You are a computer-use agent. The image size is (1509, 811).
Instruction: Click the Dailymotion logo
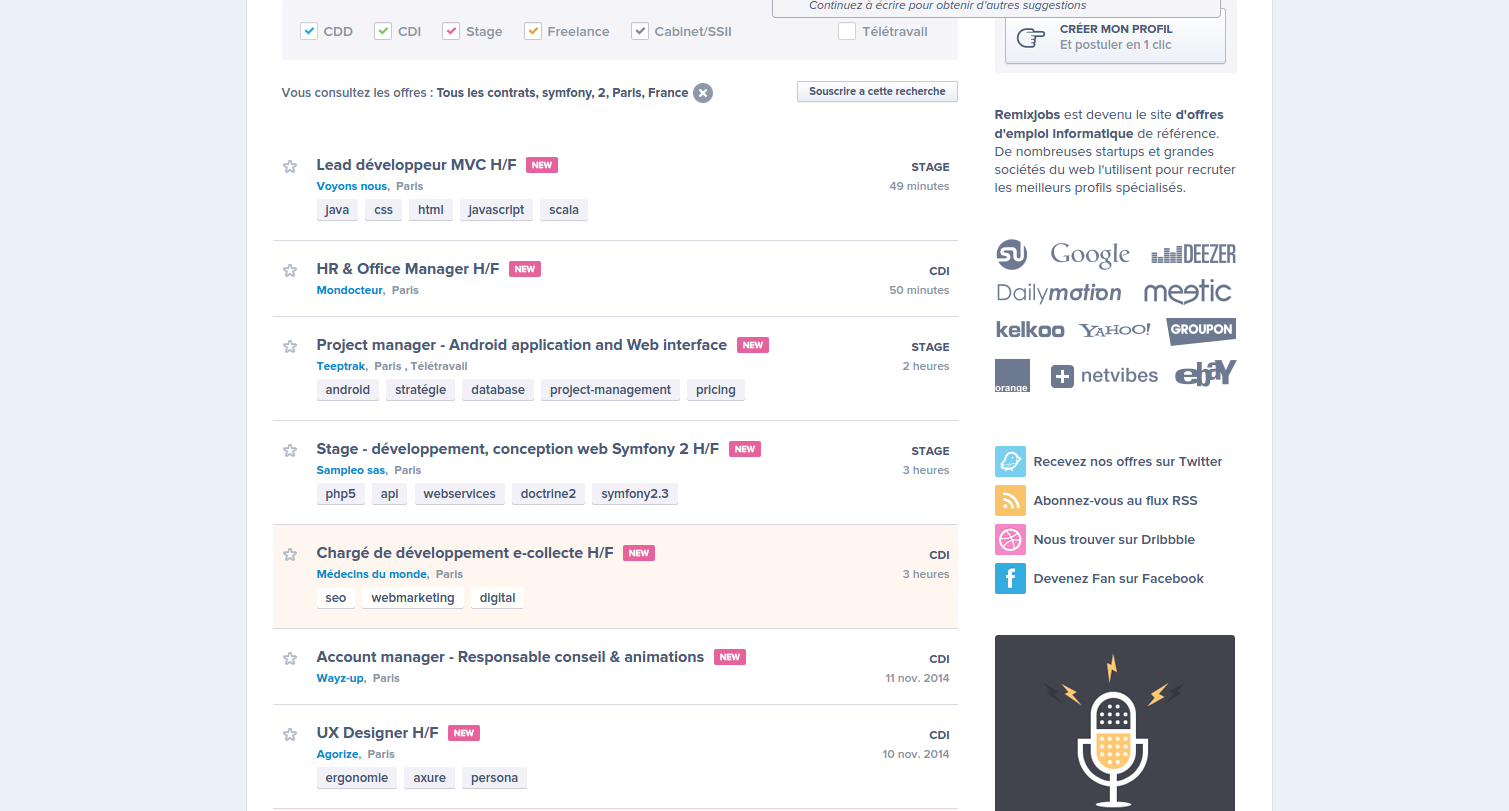point(1059,293)
